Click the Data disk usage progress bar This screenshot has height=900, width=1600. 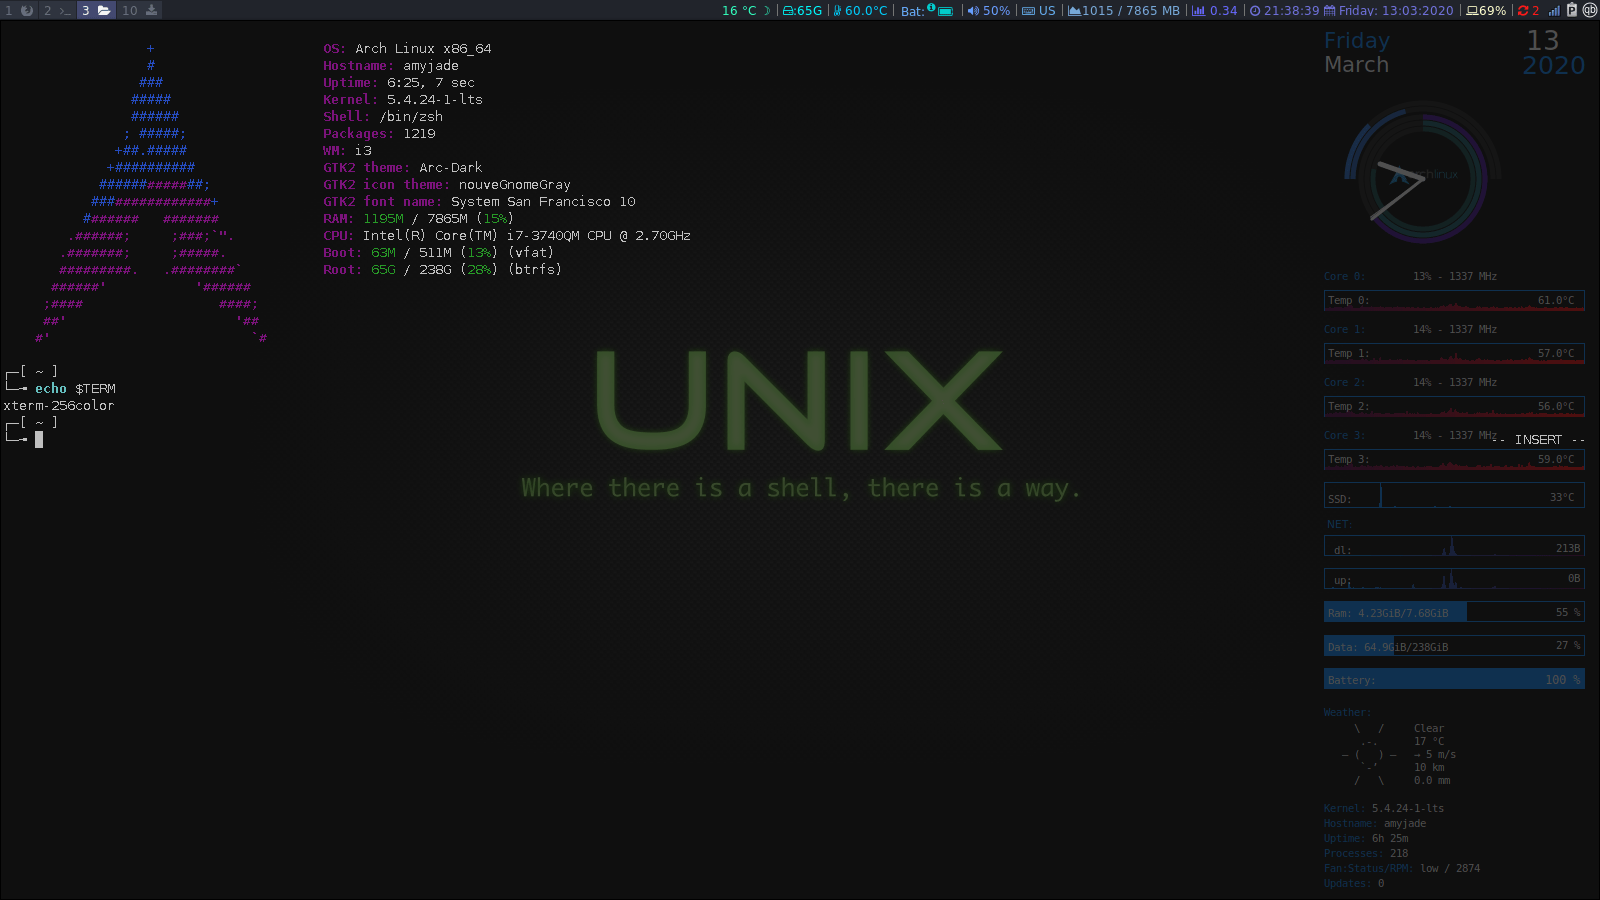[1454, 646]
